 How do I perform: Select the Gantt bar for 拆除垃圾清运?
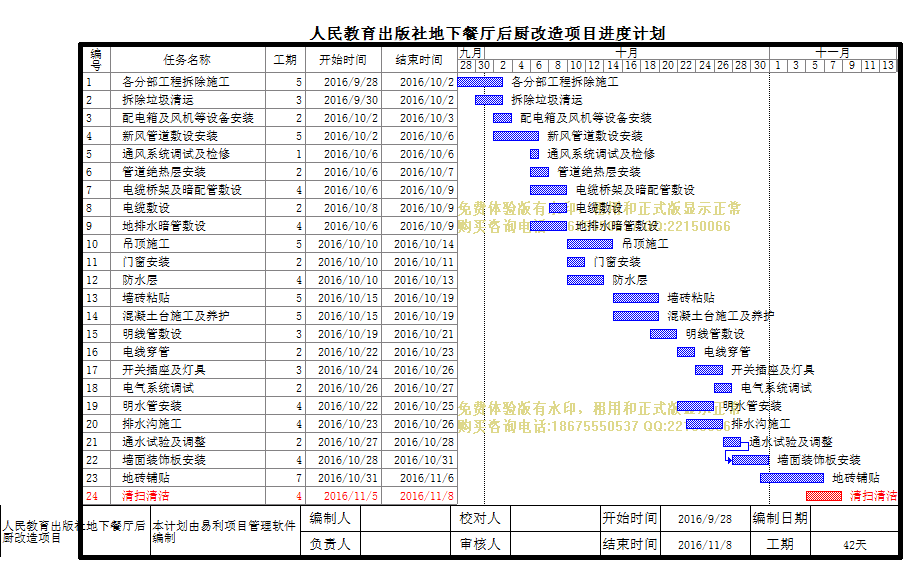(x=489, y=100)
